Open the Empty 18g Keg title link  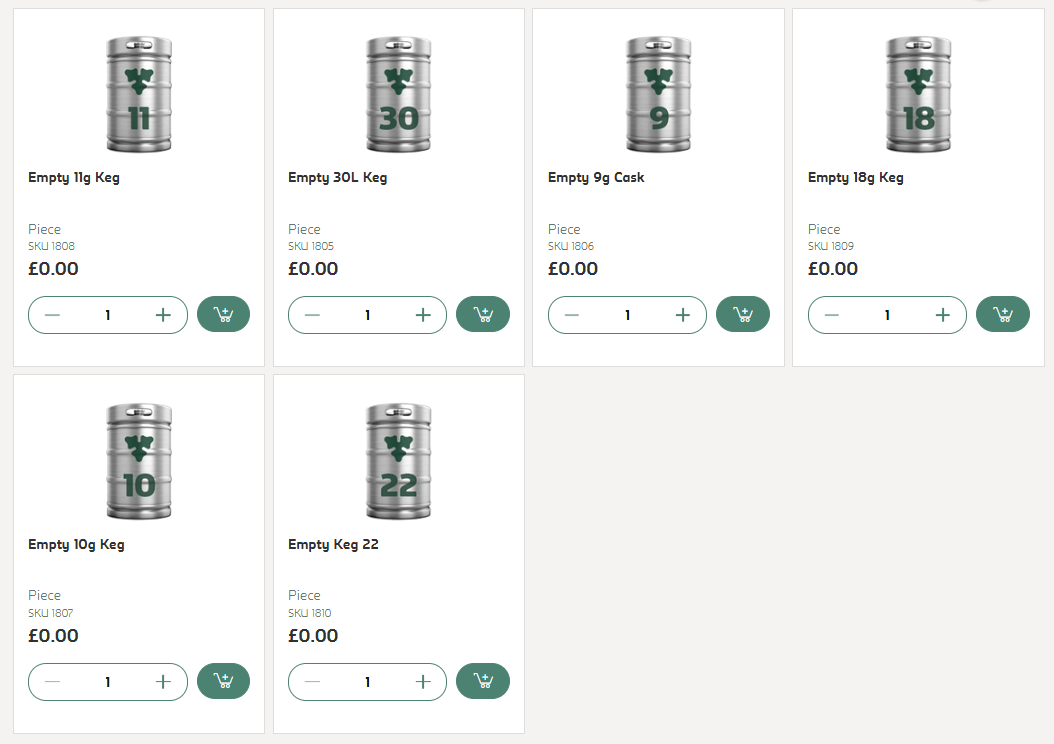tap(855, 178)
